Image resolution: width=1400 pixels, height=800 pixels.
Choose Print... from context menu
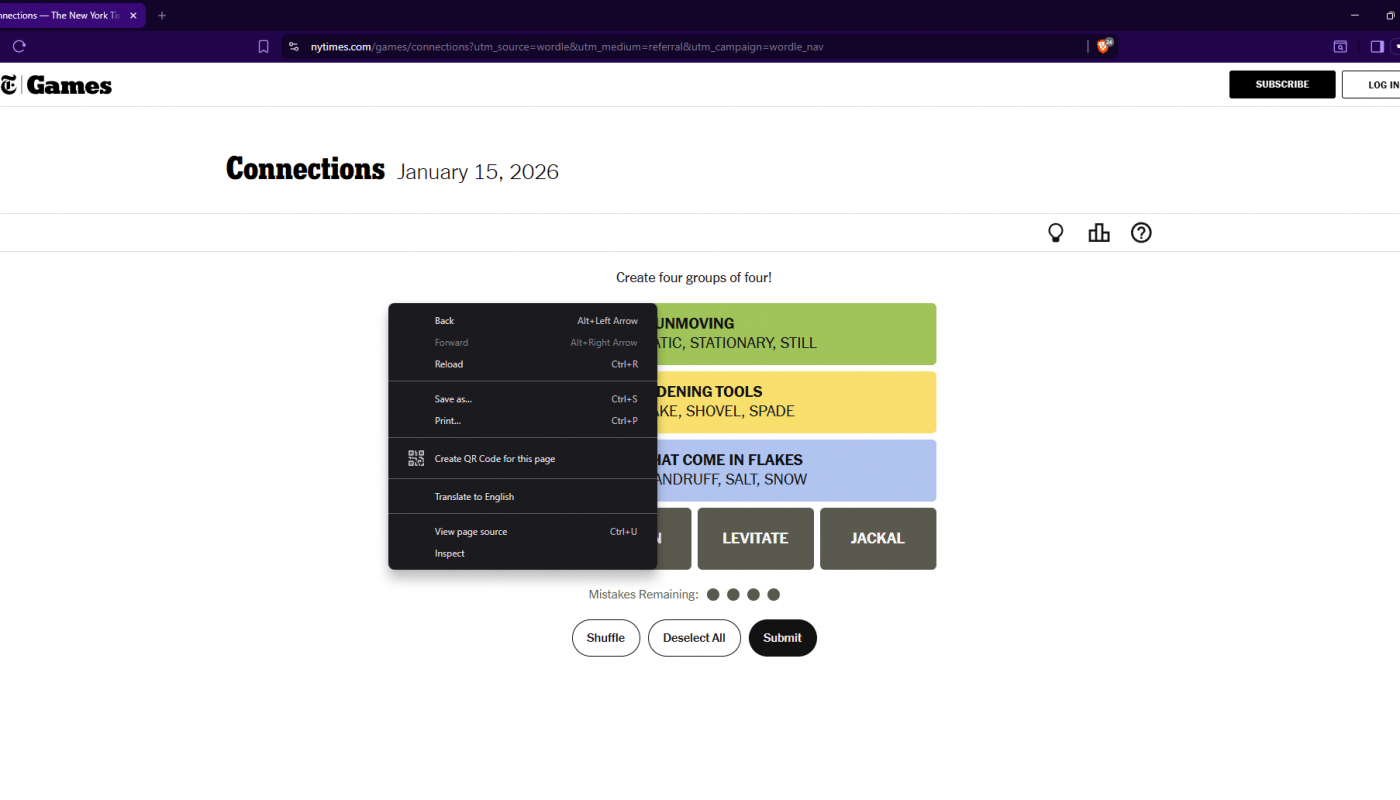[x=448, y=421]
